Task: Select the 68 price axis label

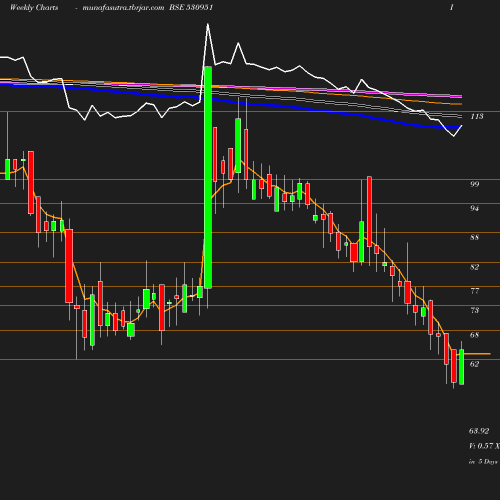Action: coord(474,335)
